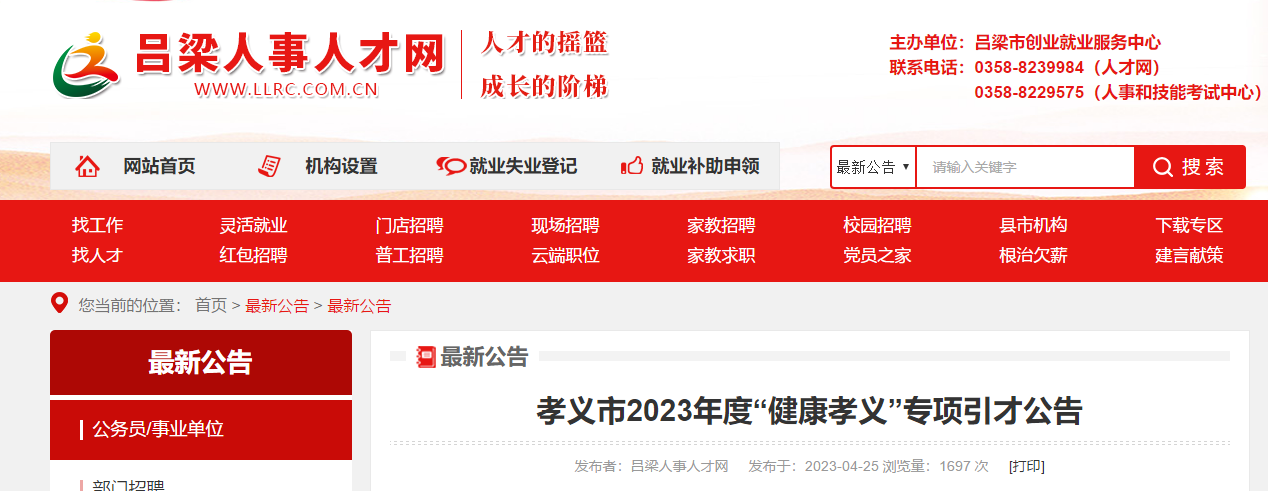
Task: Click the magnifier icon in search button
Action: (1162, 167)
